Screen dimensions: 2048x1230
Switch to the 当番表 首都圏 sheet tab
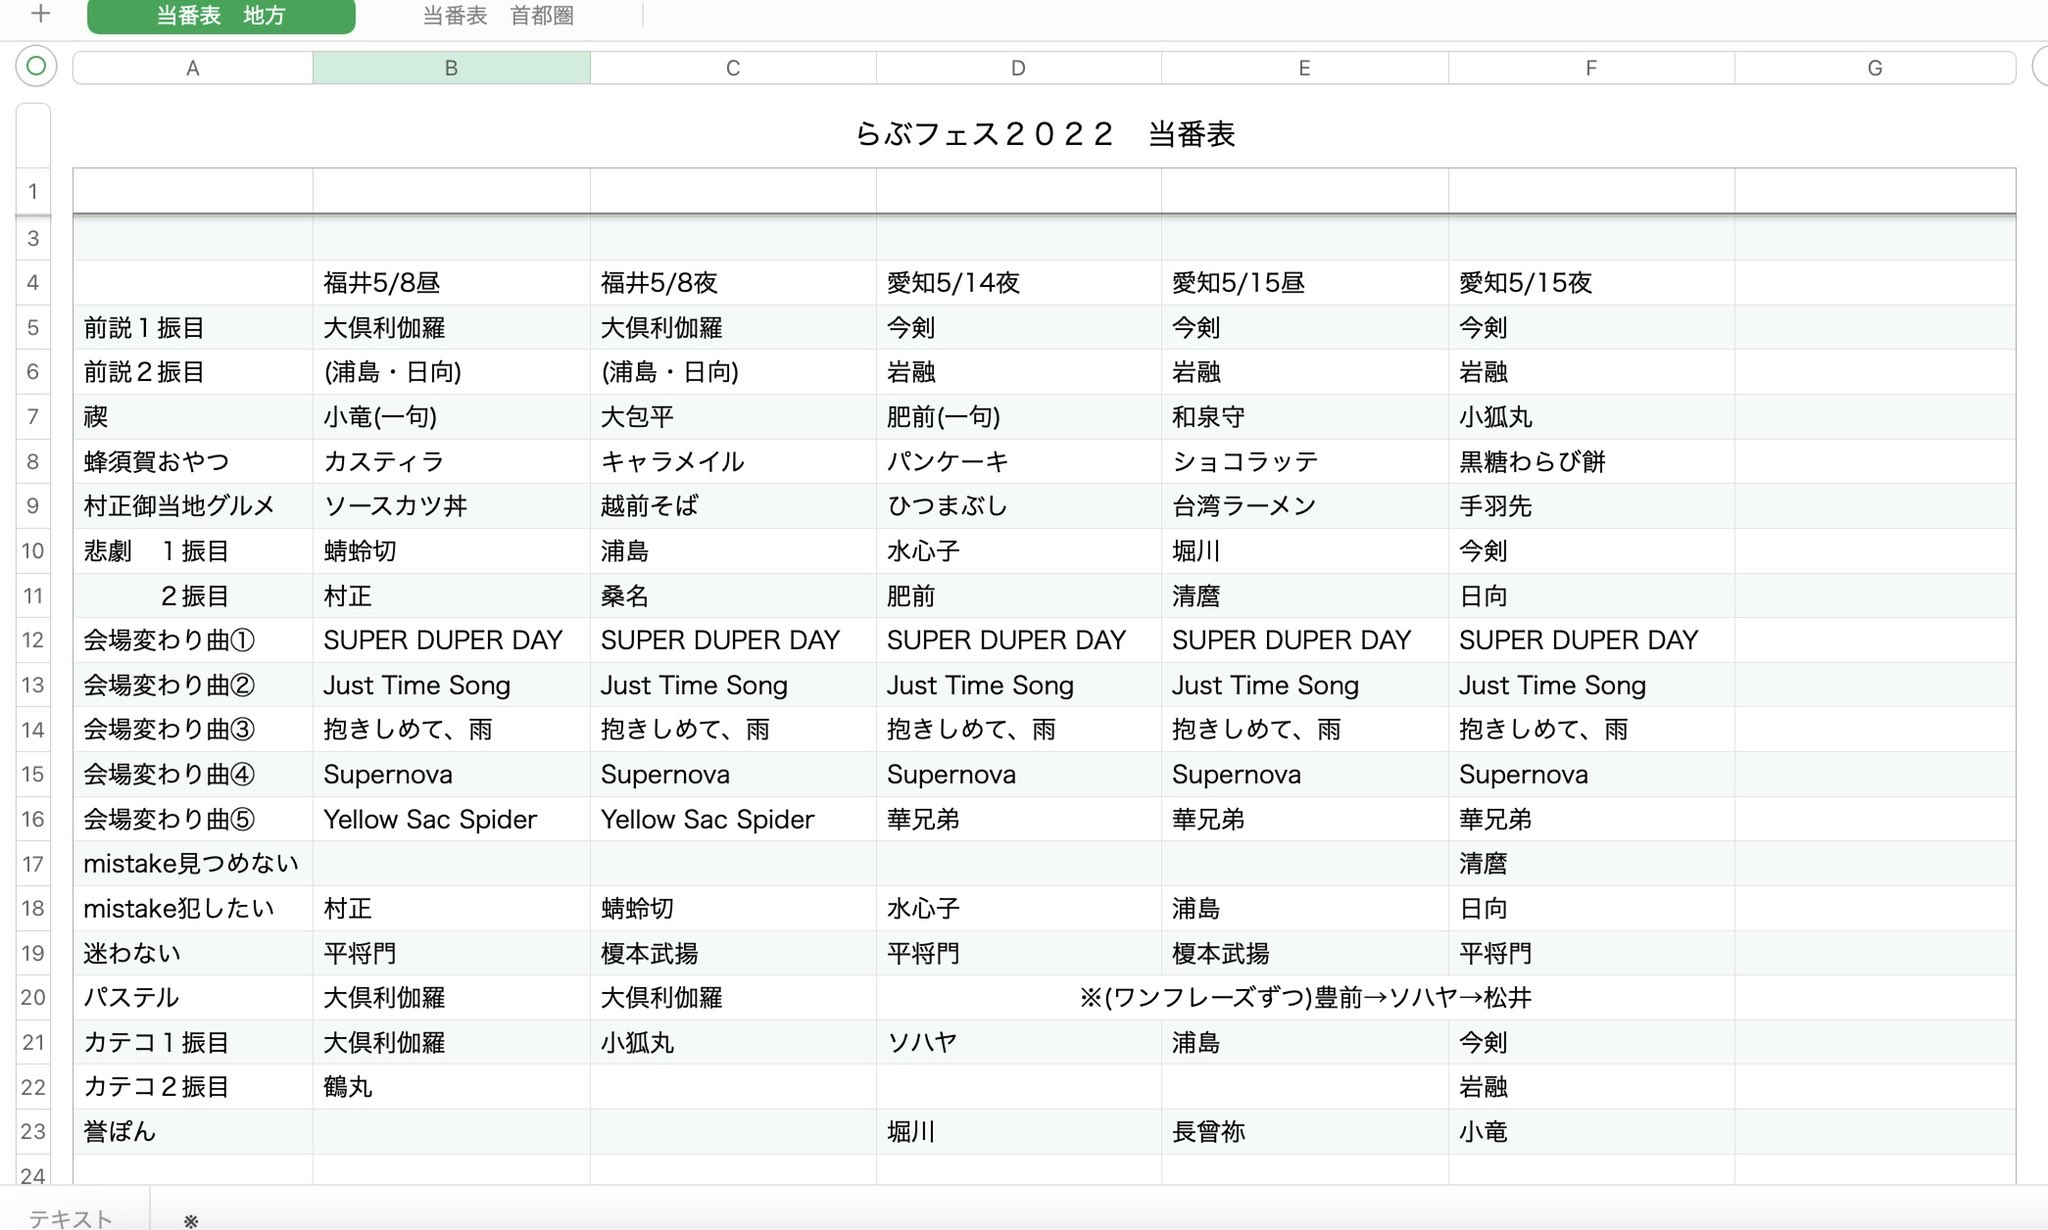(x=498, y=16)
